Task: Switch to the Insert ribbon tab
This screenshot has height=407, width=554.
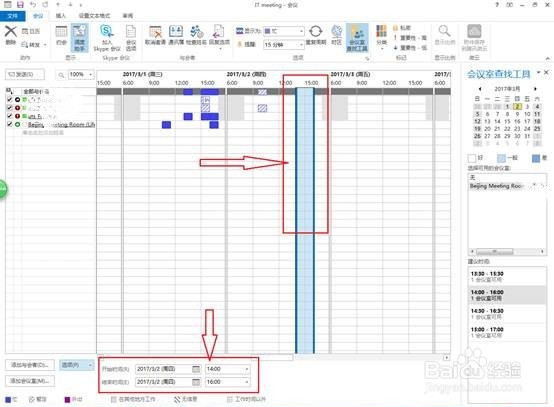Action: [x=60, y=16]
